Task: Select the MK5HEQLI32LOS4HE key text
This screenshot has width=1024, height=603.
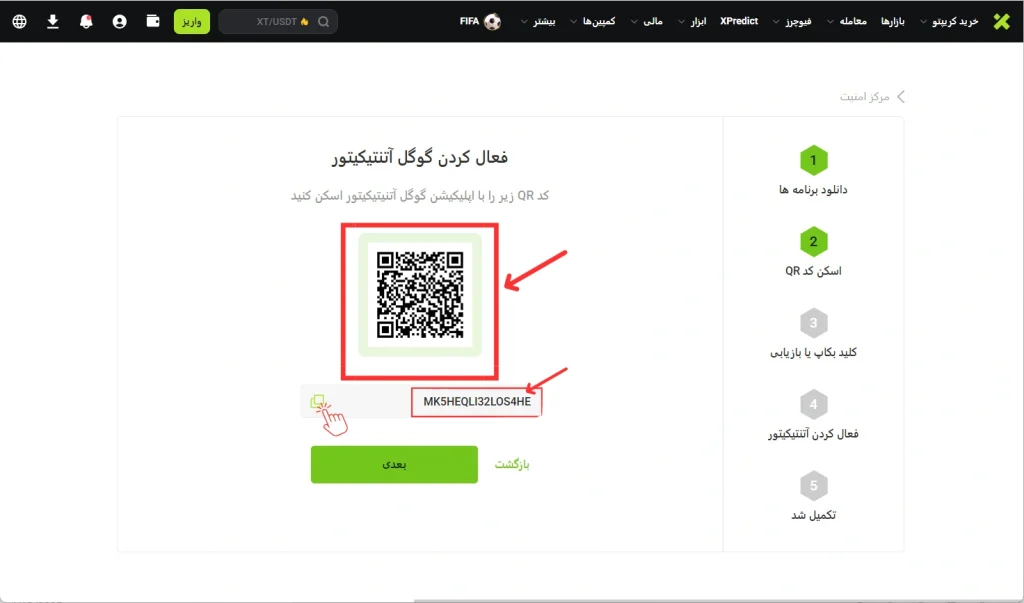Action: [477, 402]
